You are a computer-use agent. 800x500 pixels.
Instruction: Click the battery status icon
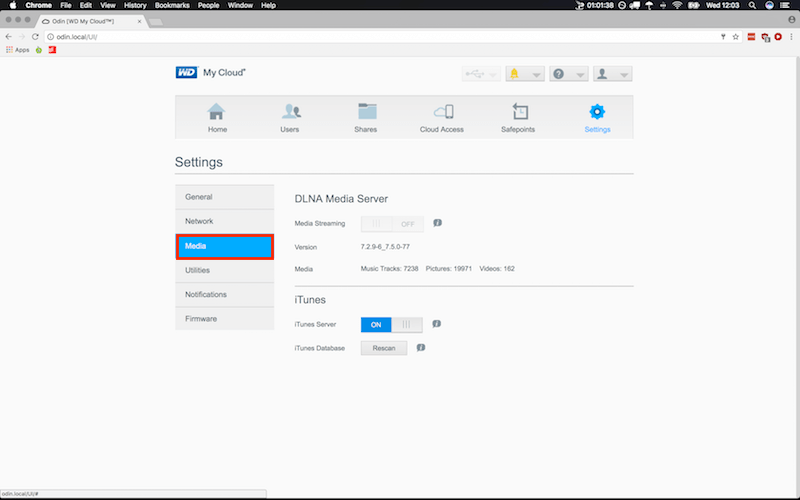pyautogui.click(x=693, y=5)
